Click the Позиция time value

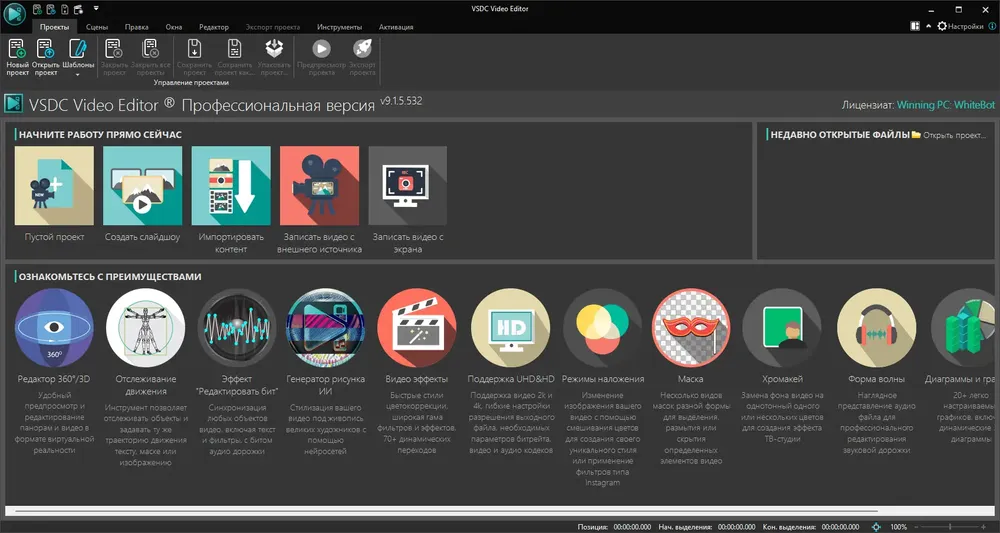pyautogui.click(x=633, y=527)
